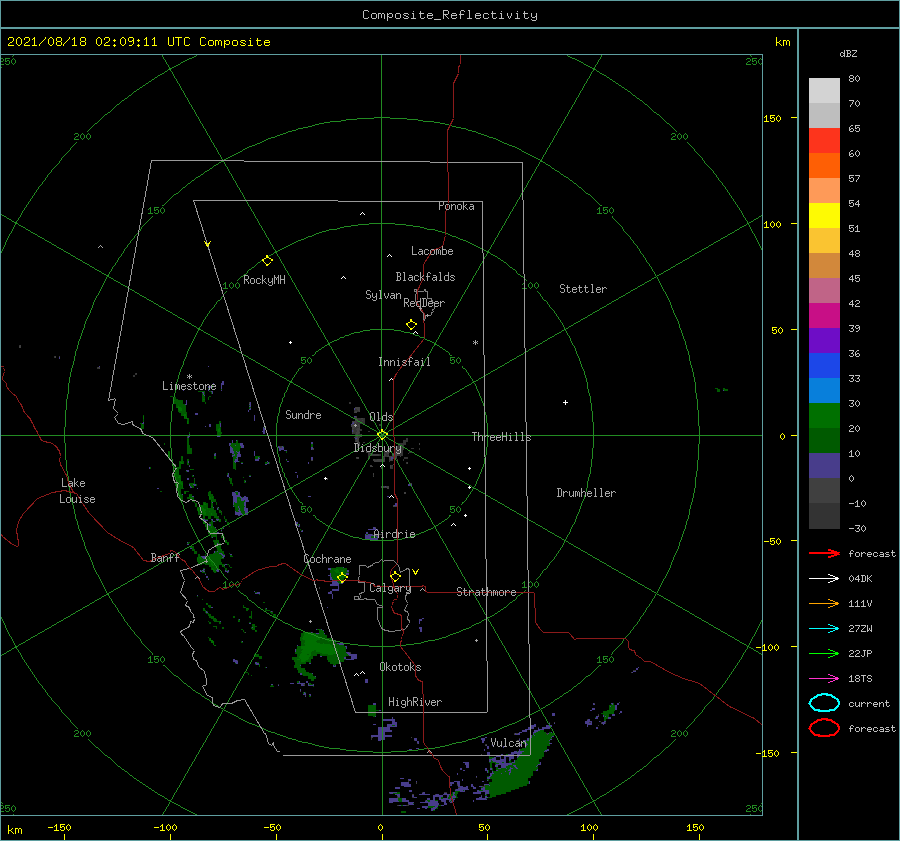Select the light gray 80 dBZ swatch
This screenshot has height=841, width=900.
pyautogui.click(x=824, y=91)
